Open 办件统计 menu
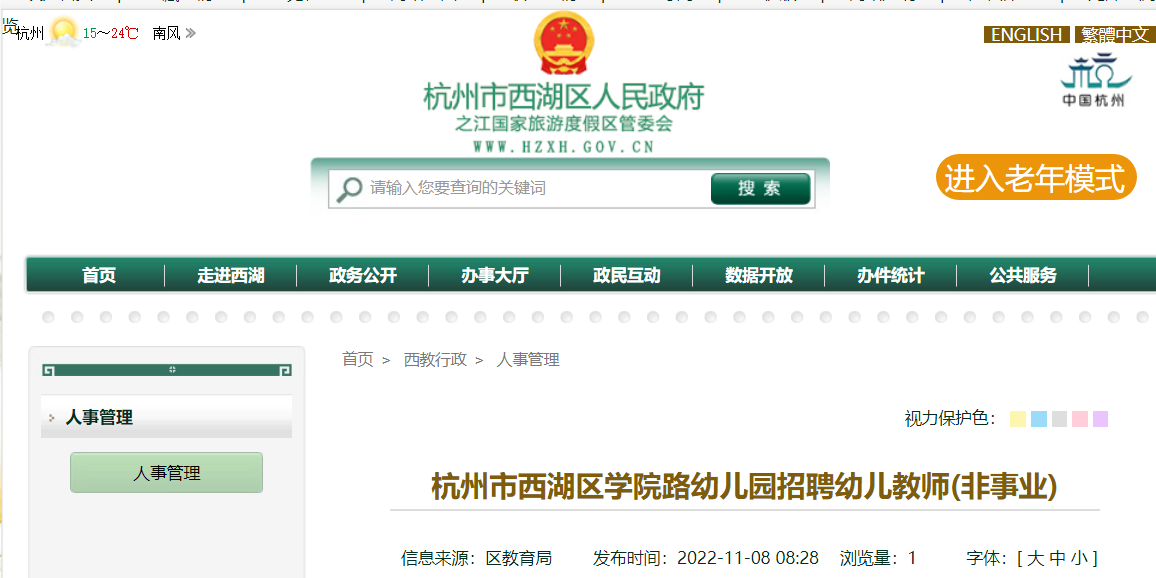The image size is (1156, 578). (891, 276)
